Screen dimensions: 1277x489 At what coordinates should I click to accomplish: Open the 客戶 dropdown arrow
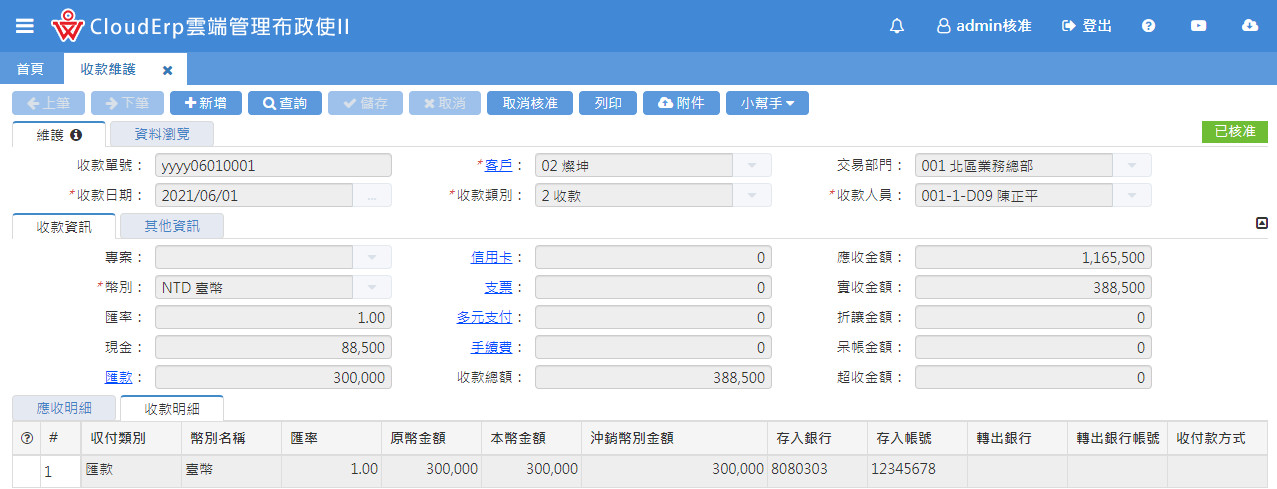pyautogui.click(x=752, y=166)
